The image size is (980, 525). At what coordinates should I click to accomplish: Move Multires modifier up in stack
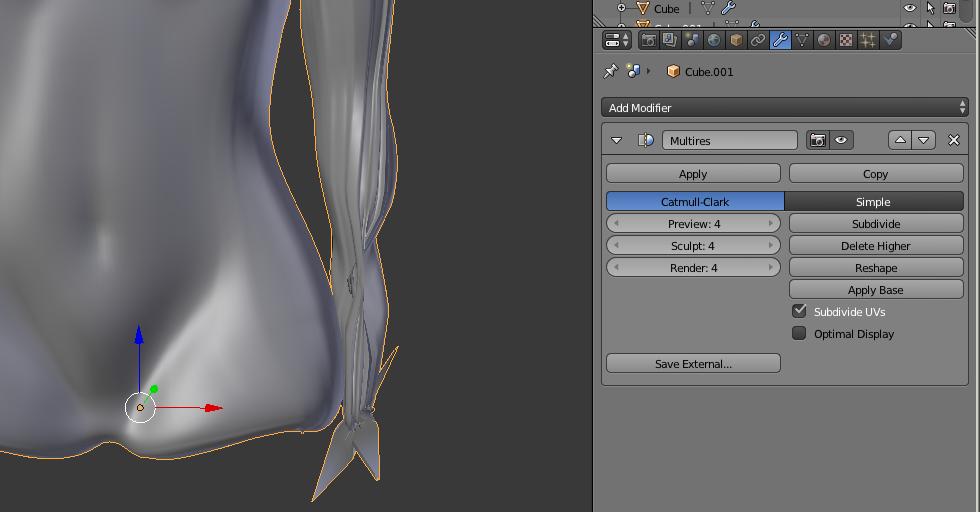[900, 141]
